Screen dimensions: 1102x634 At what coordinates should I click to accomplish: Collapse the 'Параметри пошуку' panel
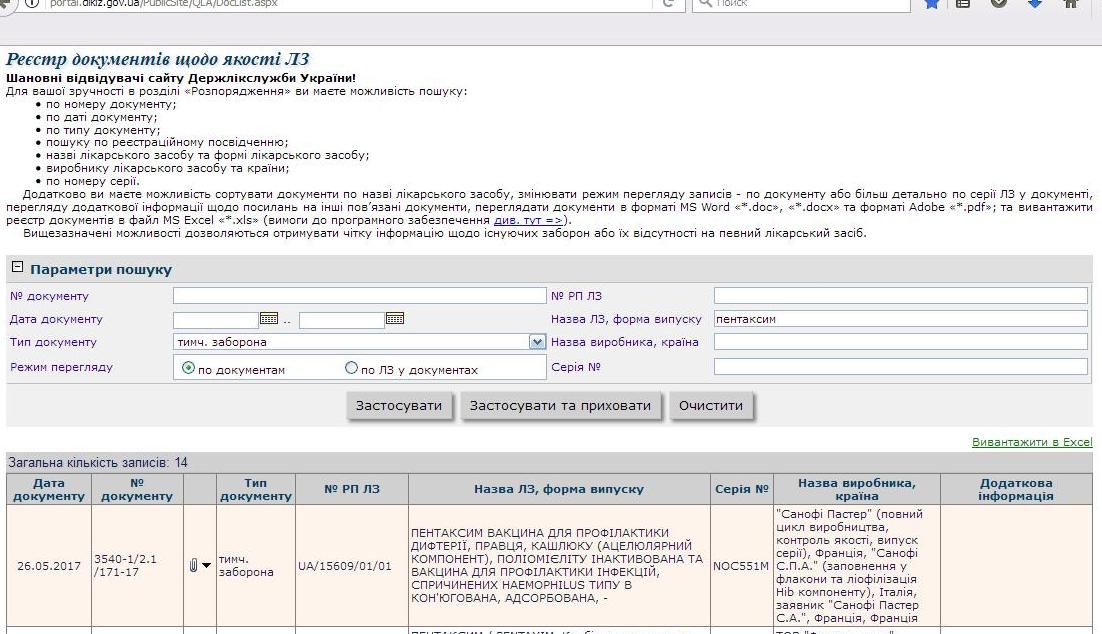(x=18, y=267)
